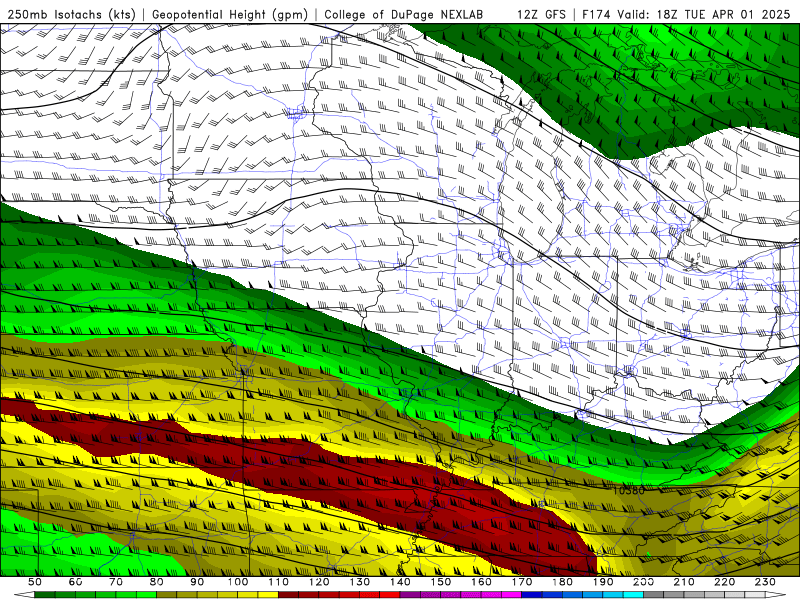Viewport: 800px width, 600px height.
Task: Click the legend value 130
Action: coord(360,582)
